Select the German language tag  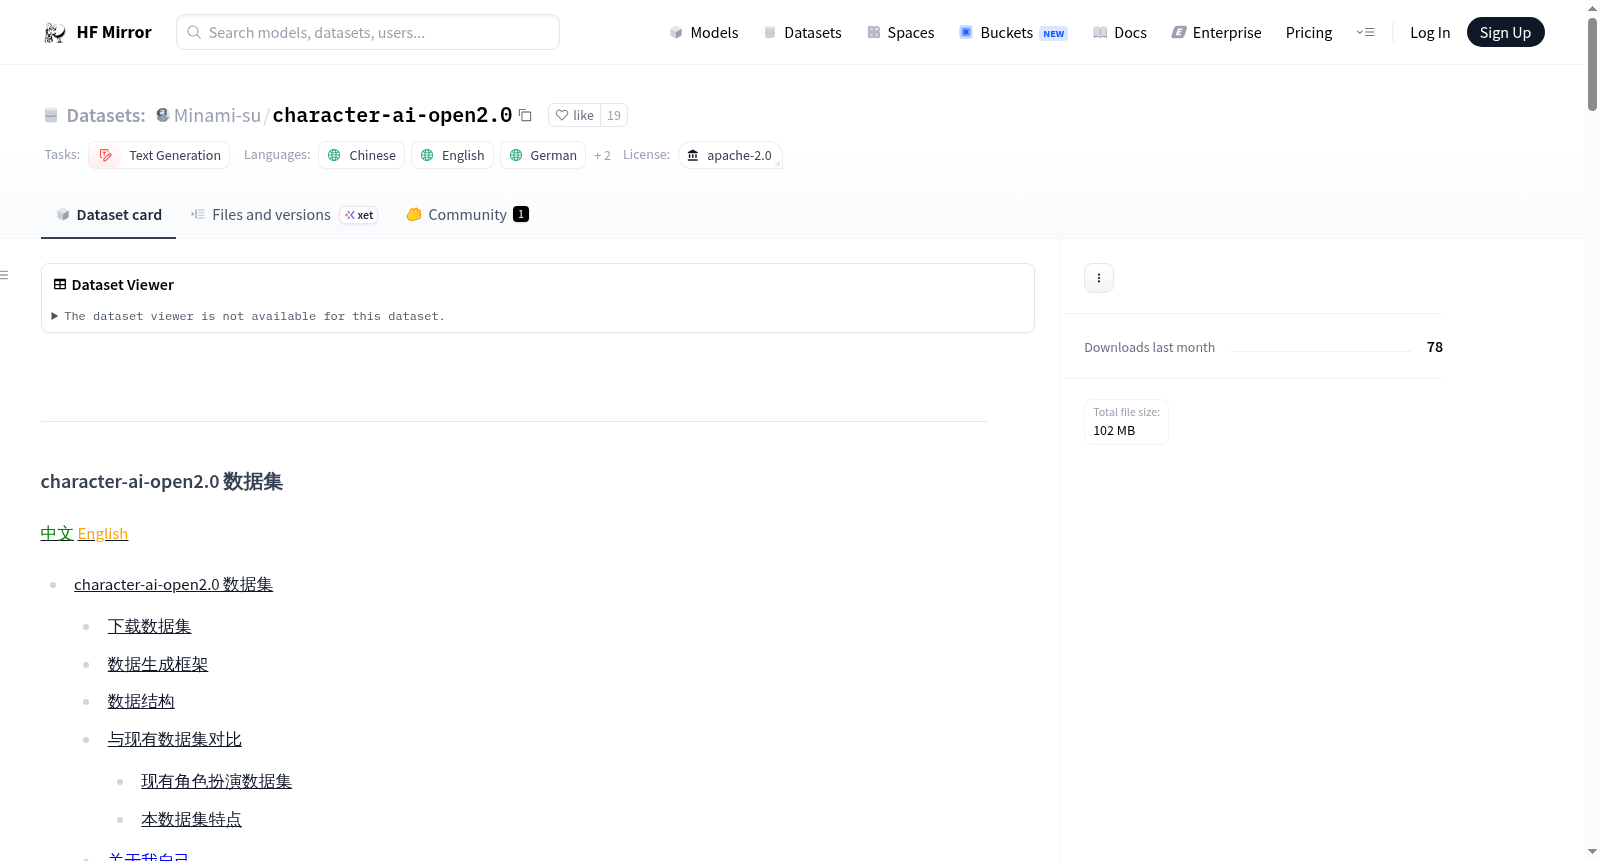(x=543, y=155)
